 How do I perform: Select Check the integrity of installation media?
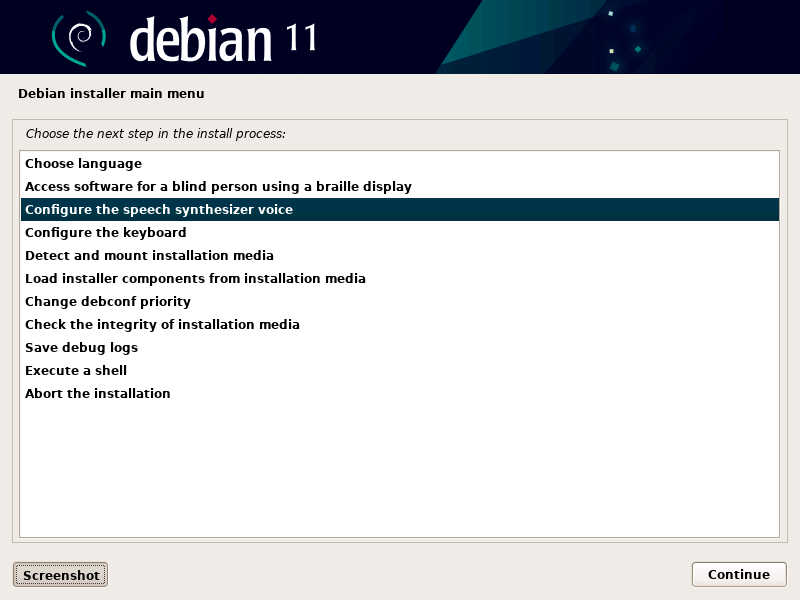pos(399,324)
